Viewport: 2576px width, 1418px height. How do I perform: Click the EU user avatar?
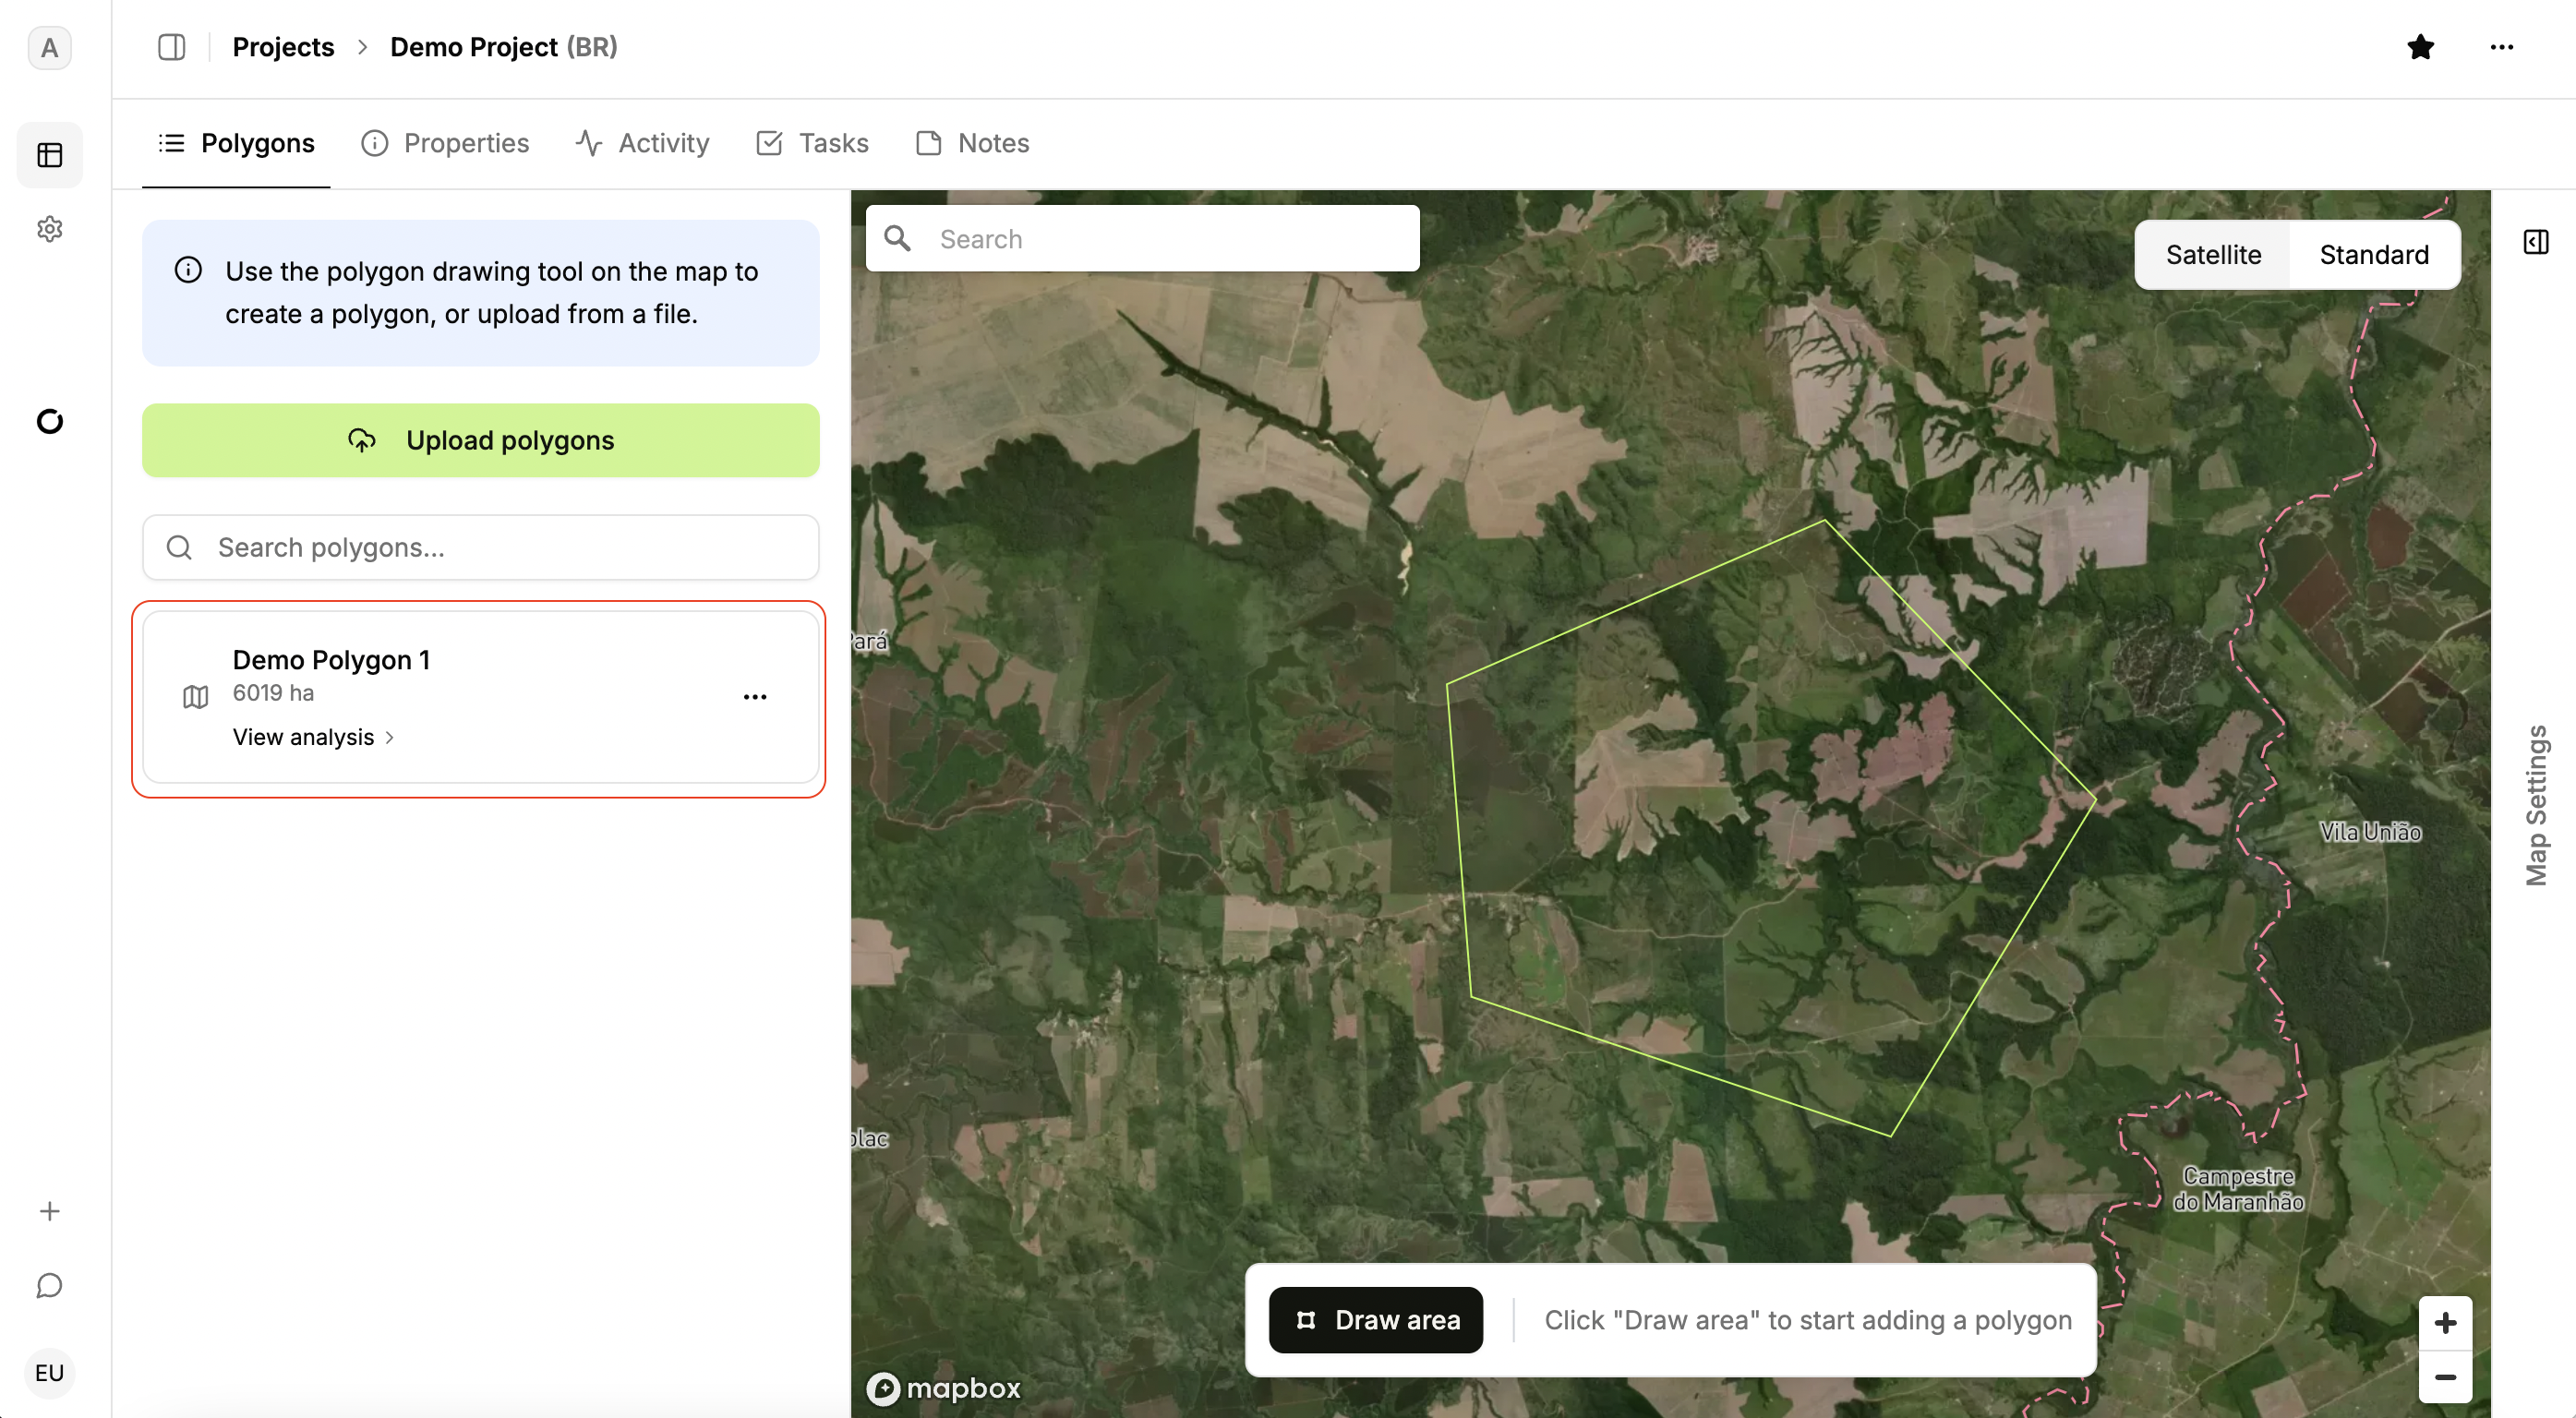tap(49, 1372)
